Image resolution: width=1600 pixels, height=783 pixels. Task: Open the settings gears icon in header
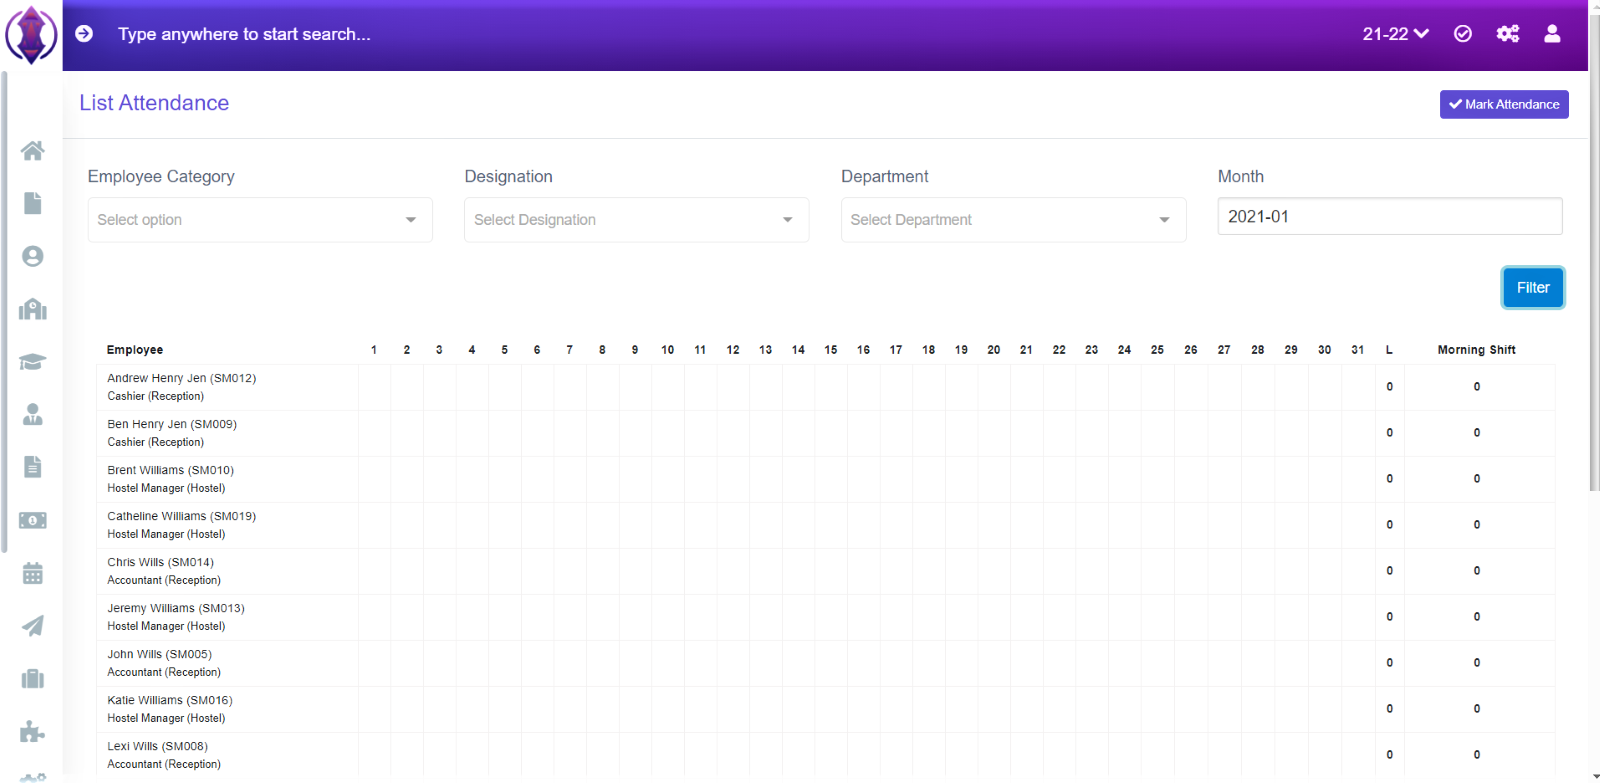[1508, 34]
